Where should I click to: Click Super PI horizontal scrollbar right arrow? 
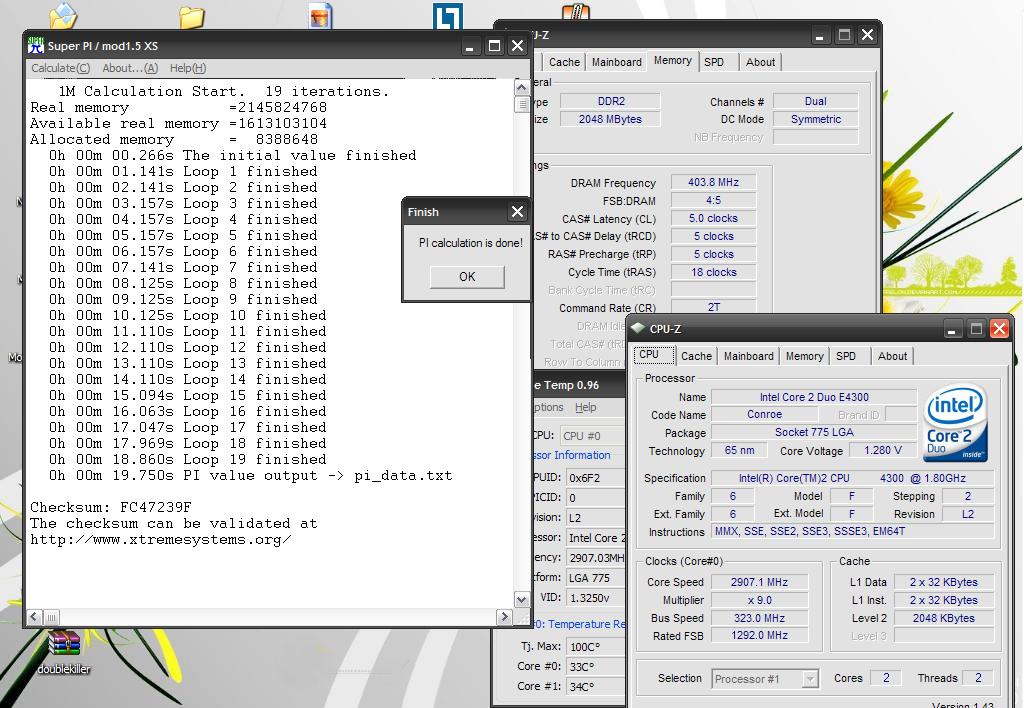click(504, 617)
